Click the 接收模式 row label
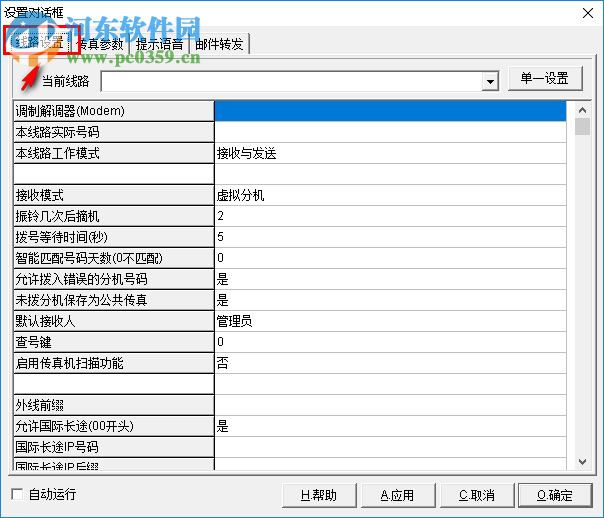The height and width of the screenshot is (518, 604). coord(114,195)
